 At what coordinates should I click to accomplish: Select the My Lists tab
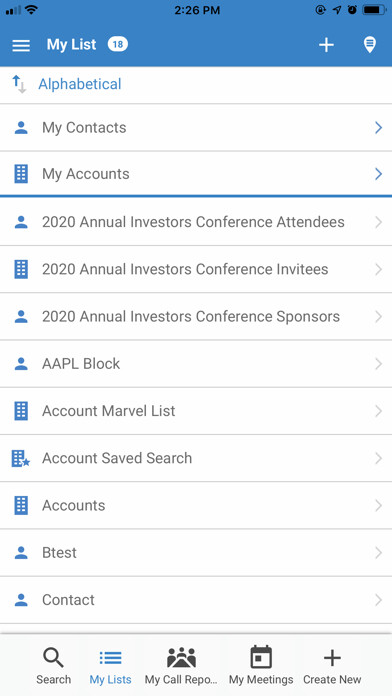click(x=111, y=666)
